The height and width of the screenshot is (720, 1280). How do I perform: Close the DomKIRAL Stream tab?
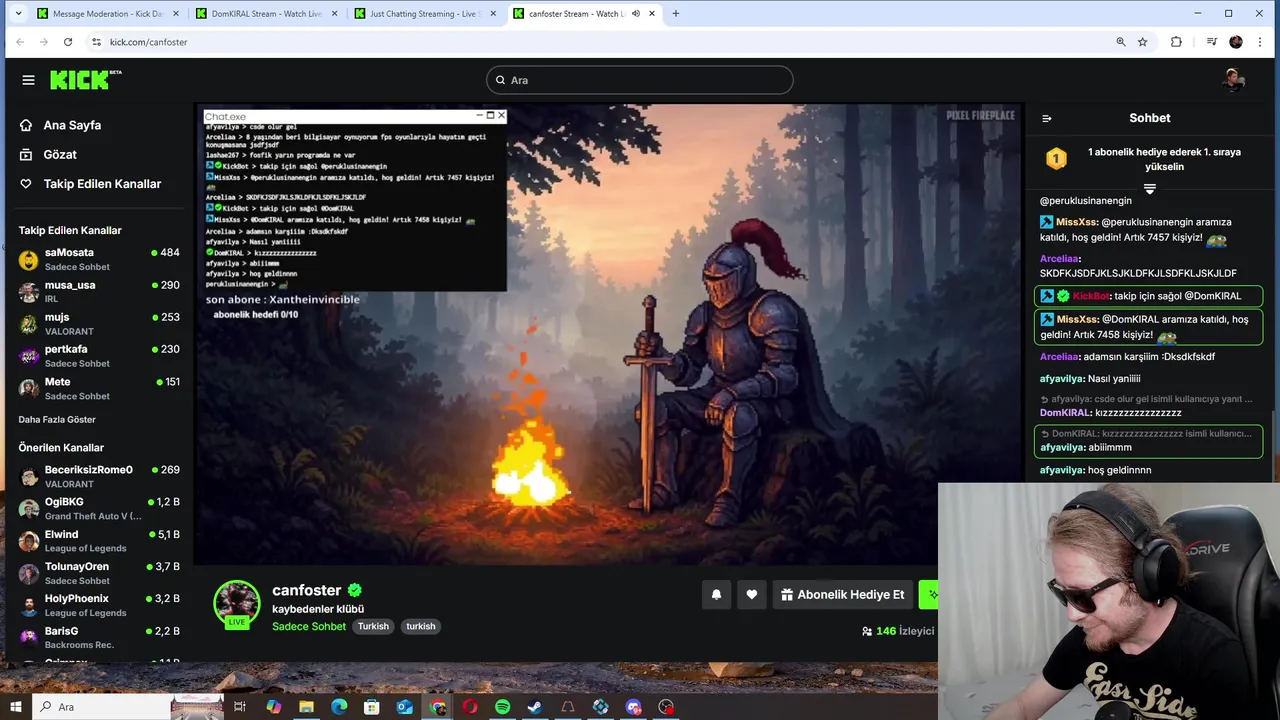(x=335, y=14)
